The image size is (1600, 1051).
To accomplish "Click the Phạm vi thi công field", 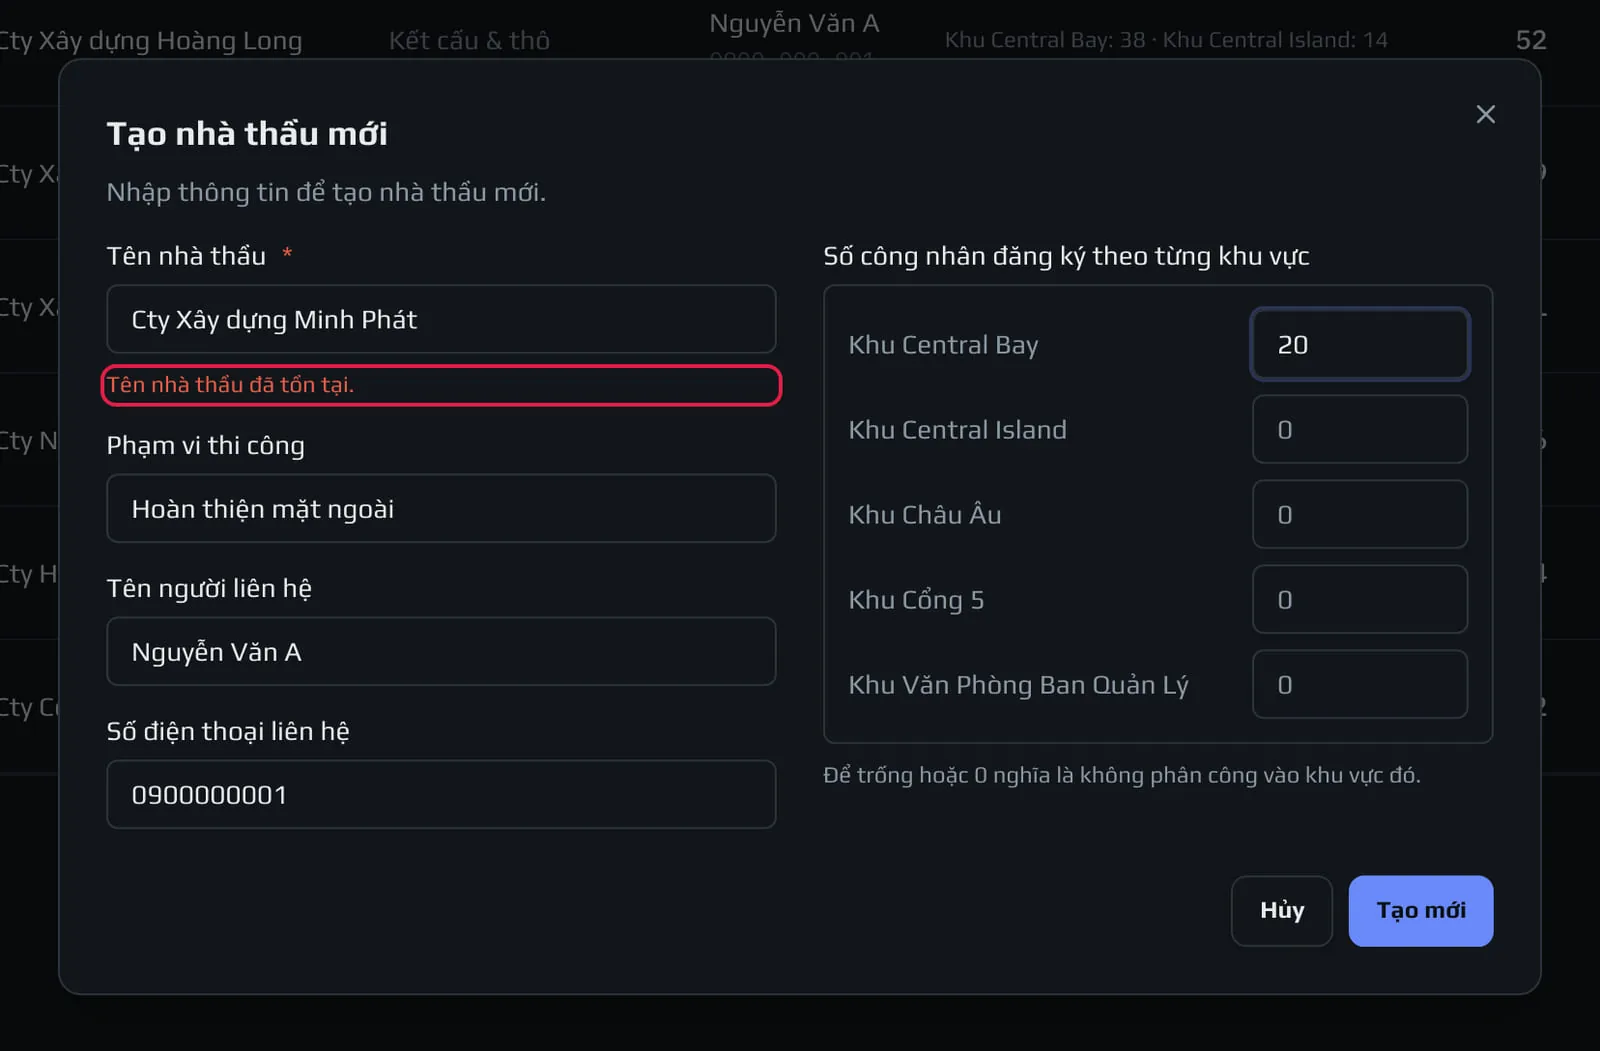I will (441, 508).
